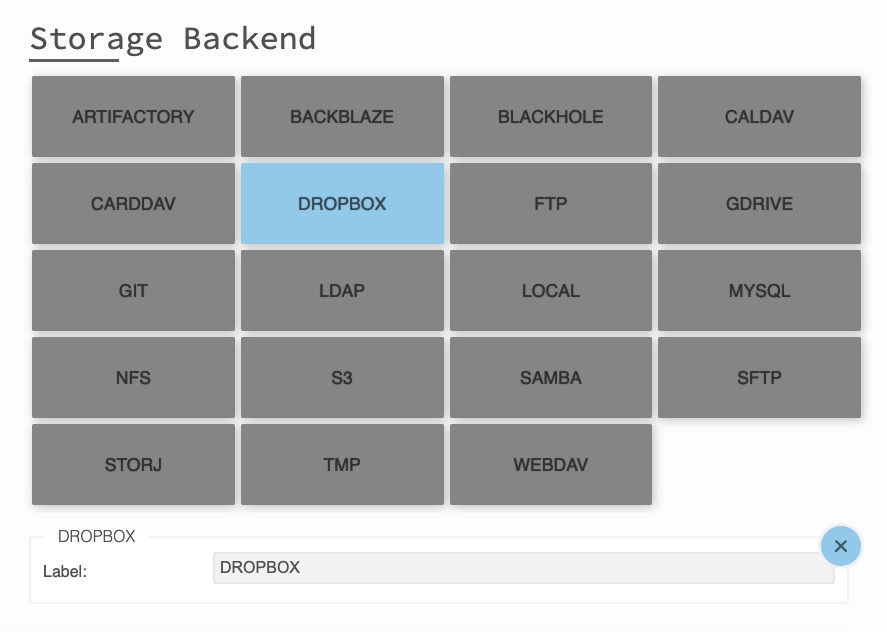Select the NFS backend option
The width and height of the screenshot is (887, 632).
click(133, 377)
